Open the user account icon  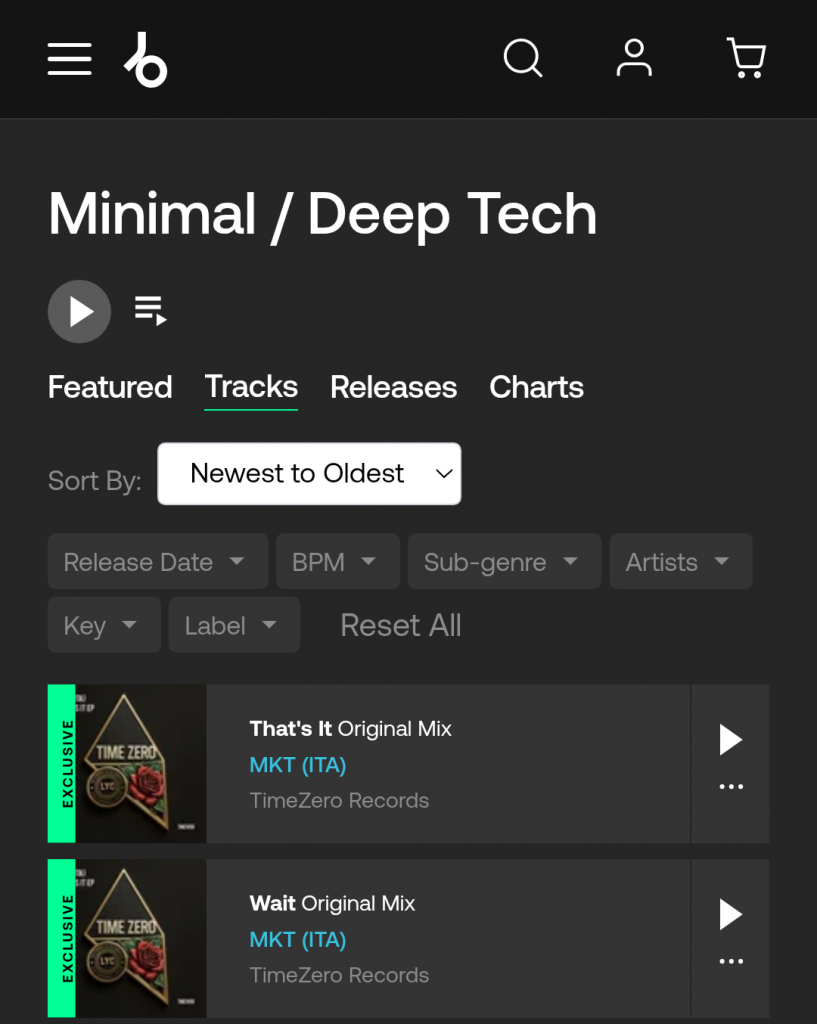pos(634,58)
